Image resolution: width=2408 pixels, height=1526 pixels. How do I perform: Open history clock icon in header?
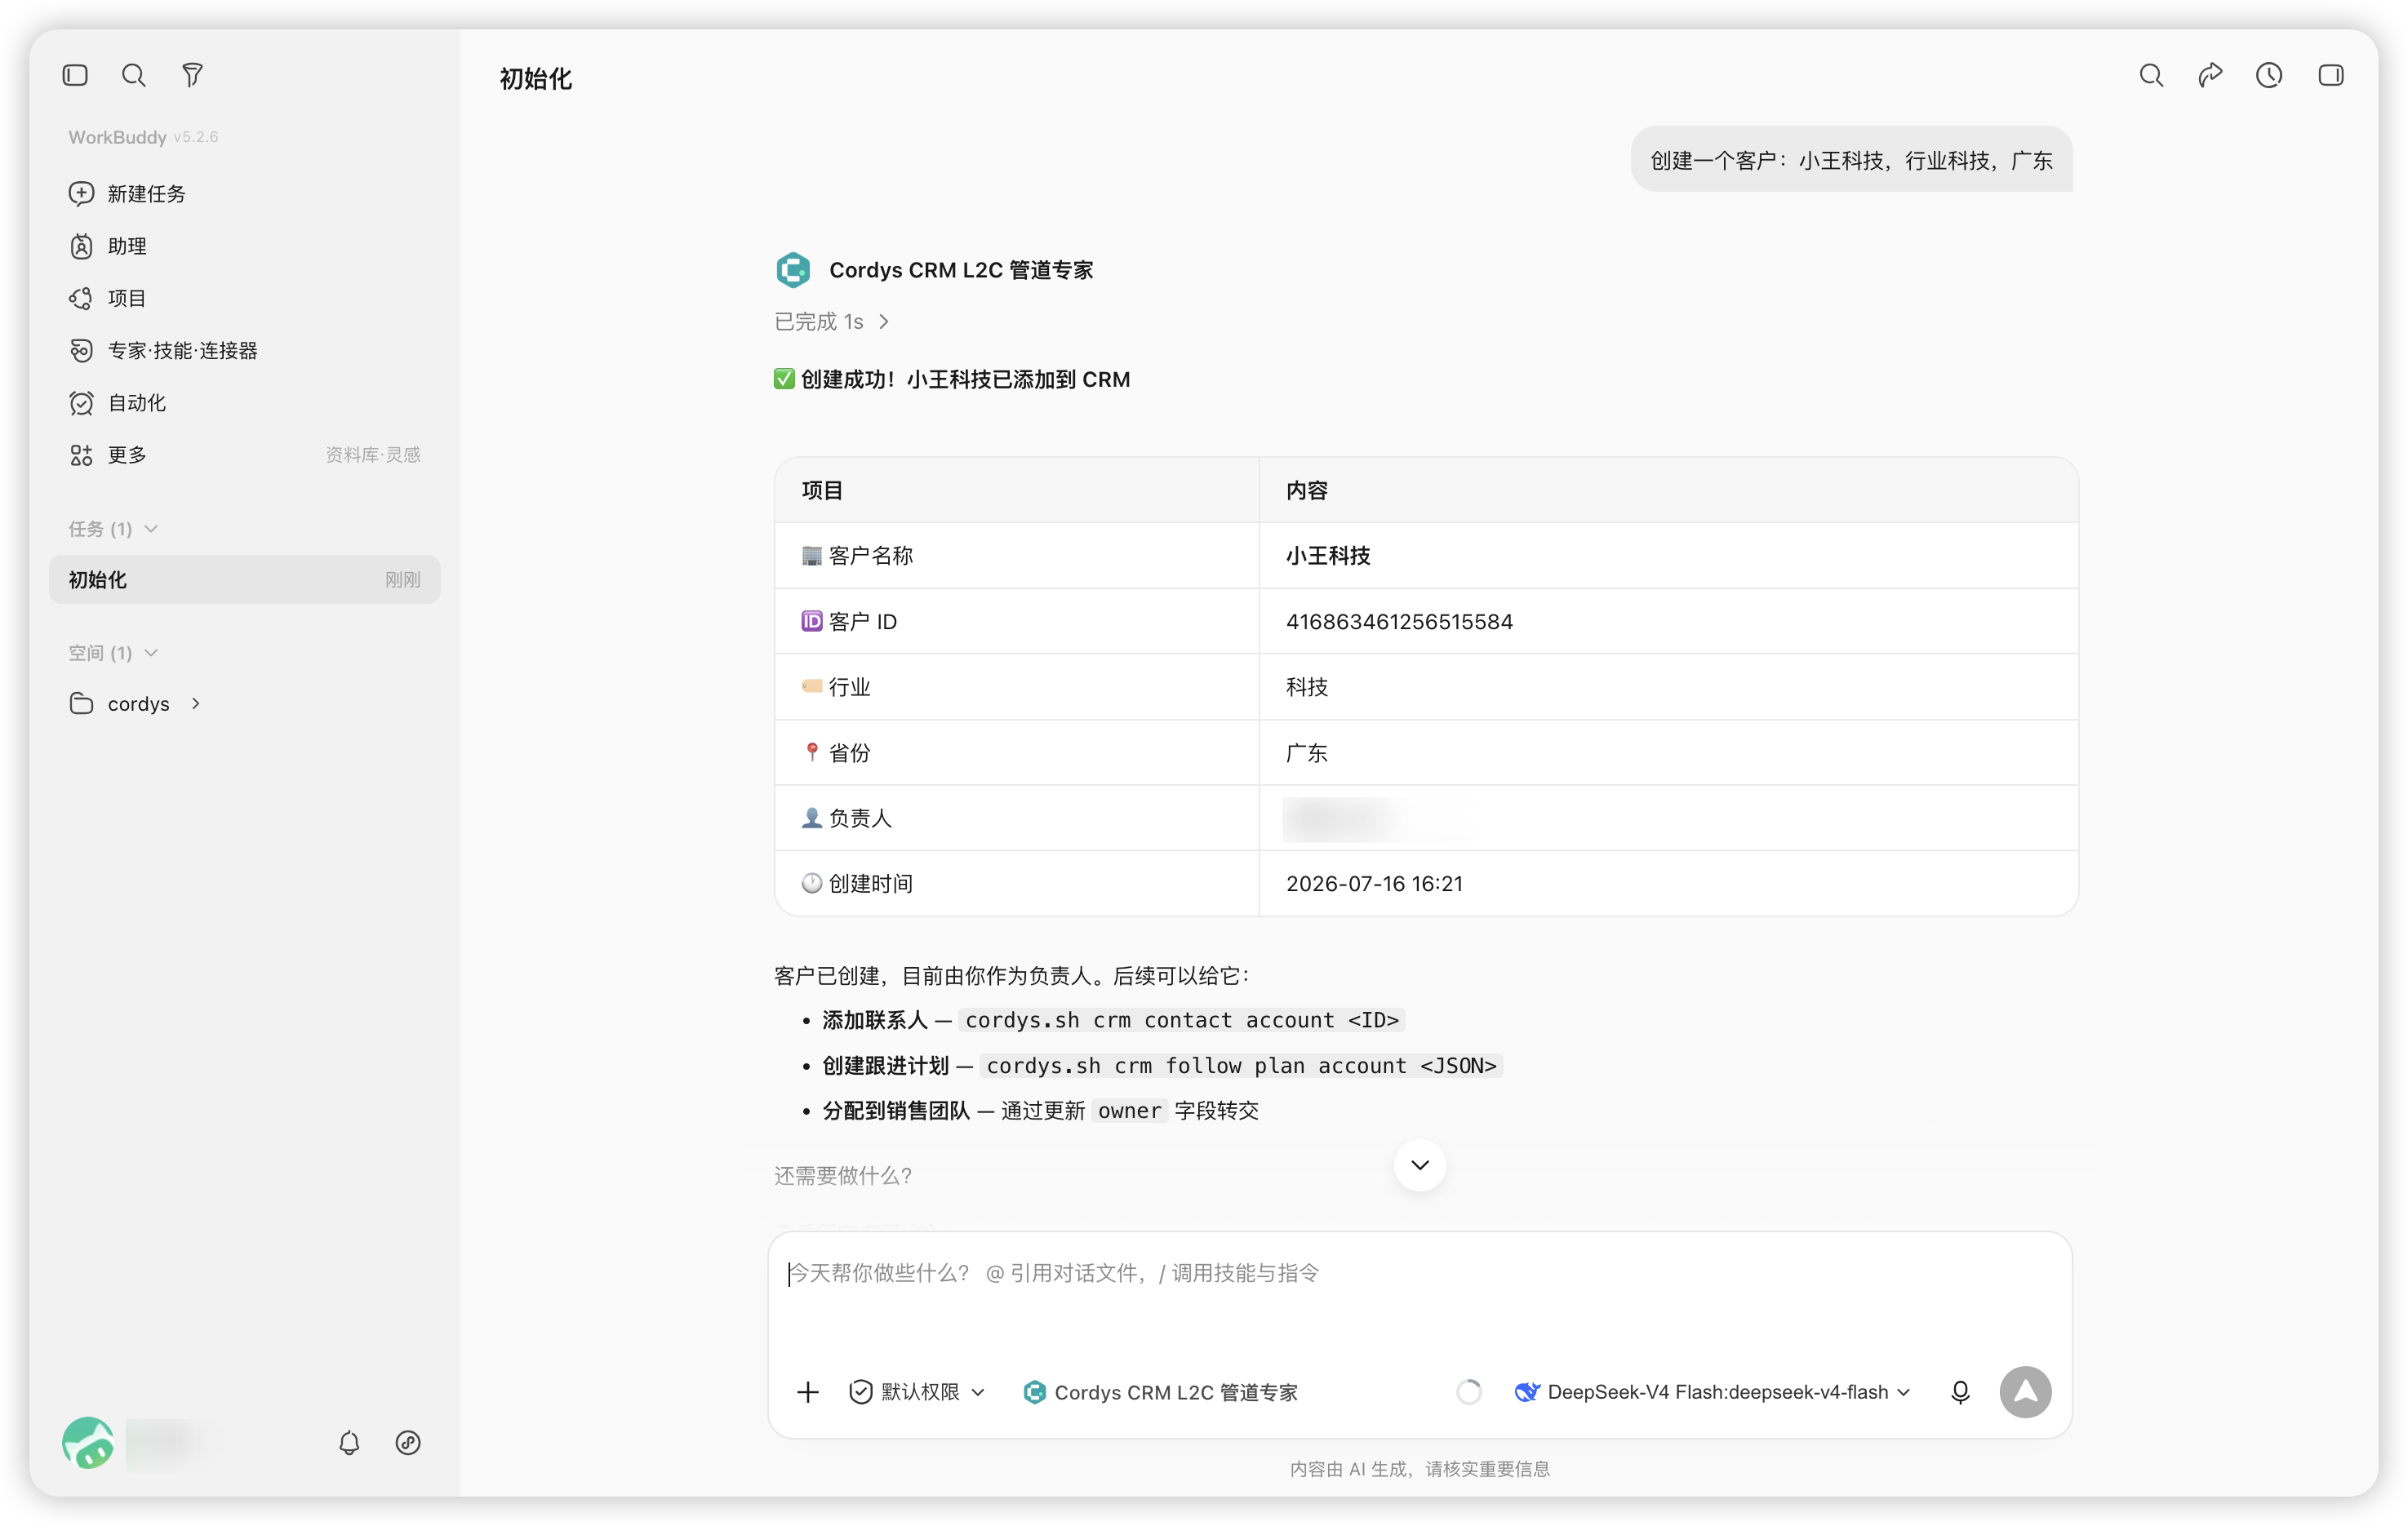pyautogui.click(x=2269, y=75)
